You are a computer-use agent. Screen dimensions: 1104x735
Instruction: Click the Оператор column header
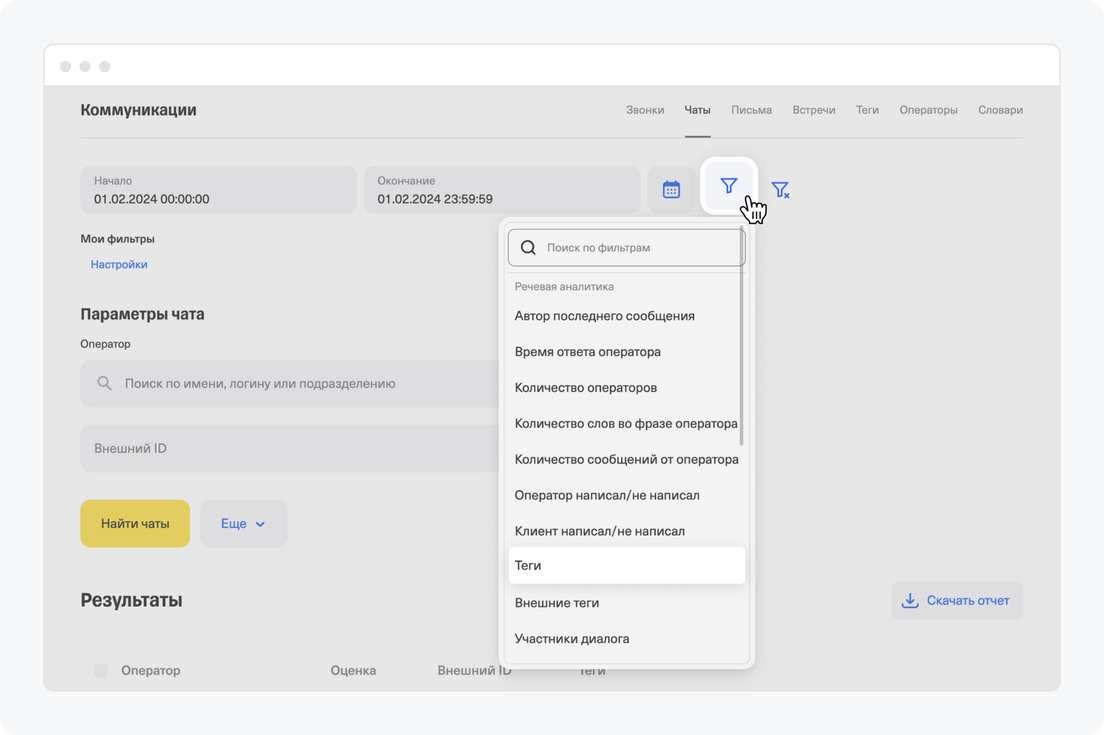tap(151, 671)
